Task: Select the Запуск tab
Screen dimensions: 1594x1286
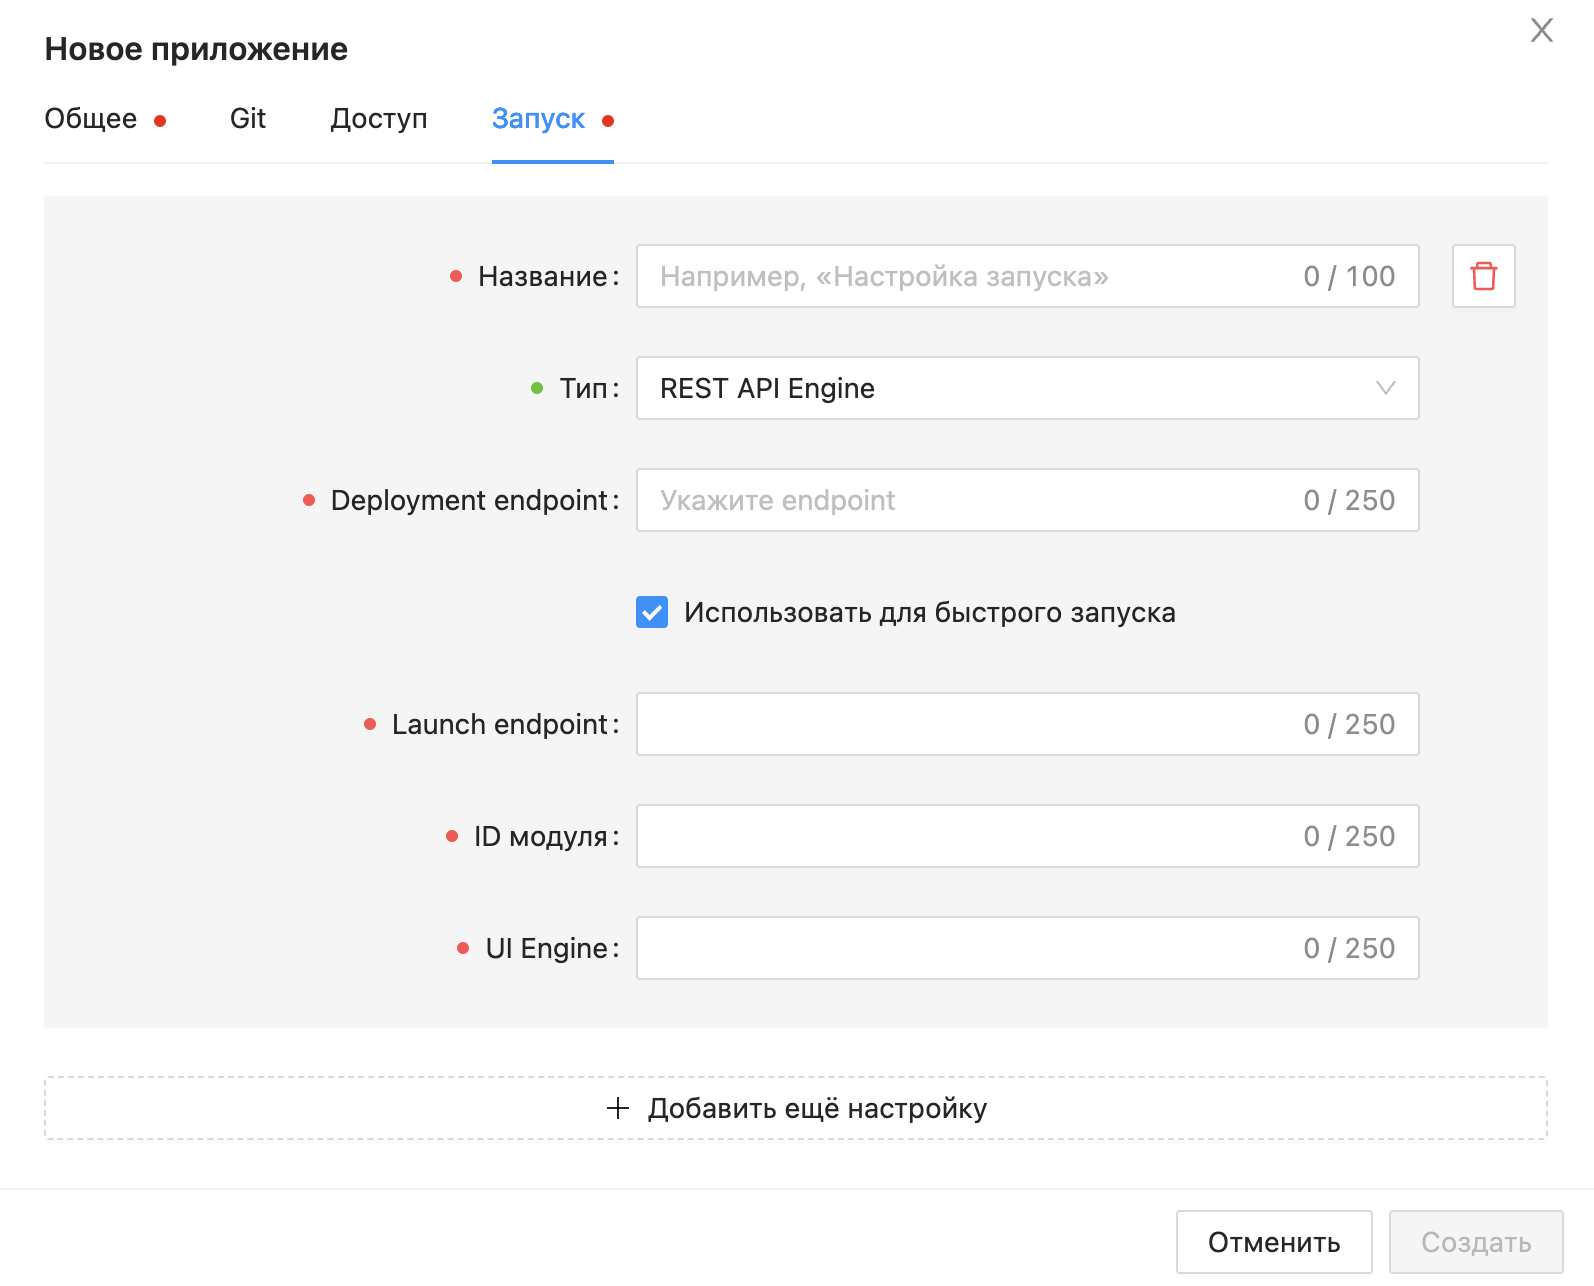Action: coord(538,119)
